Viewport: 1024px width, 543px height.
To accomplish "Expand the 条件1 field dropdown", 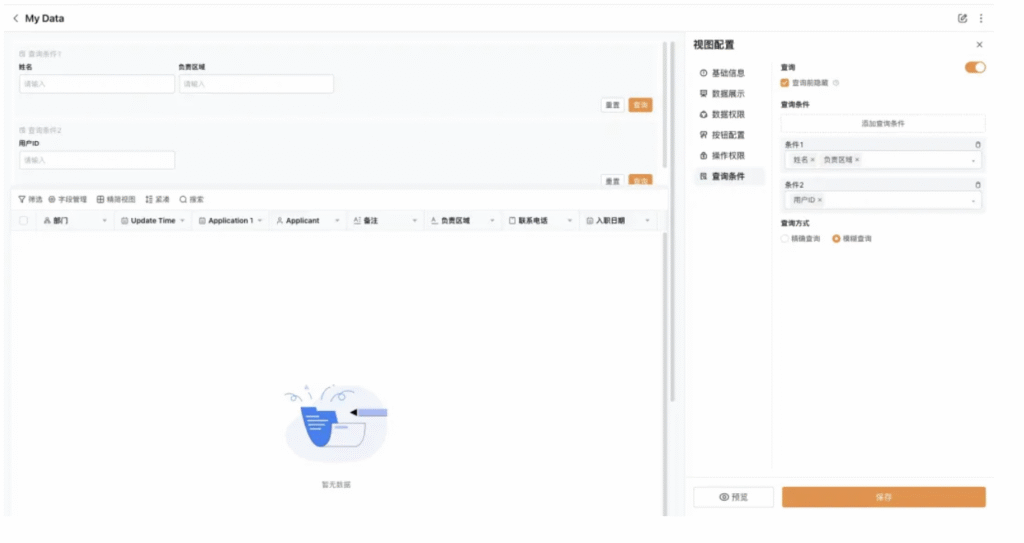I will point(973,160).
